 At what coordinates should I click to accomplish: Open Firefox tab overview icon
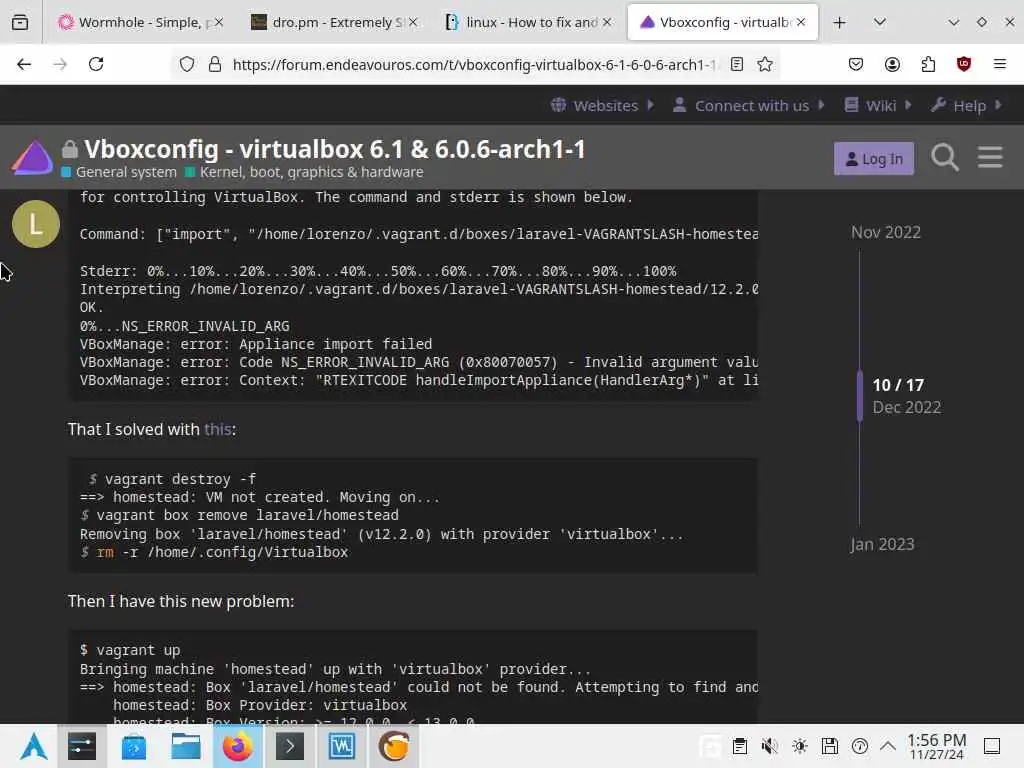(x=20, y=22)
